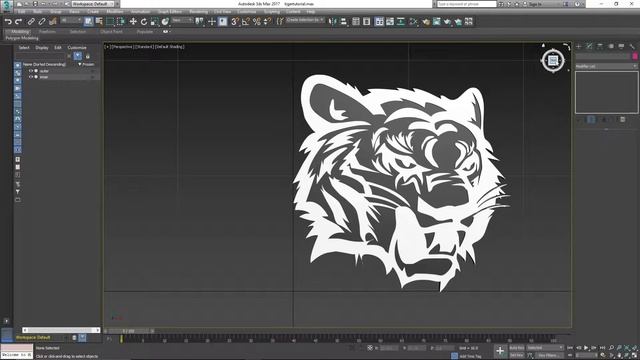Open the Modifier List dropdown
The height and width of the screenshot is (360, 640).
(x=606, y=66)
